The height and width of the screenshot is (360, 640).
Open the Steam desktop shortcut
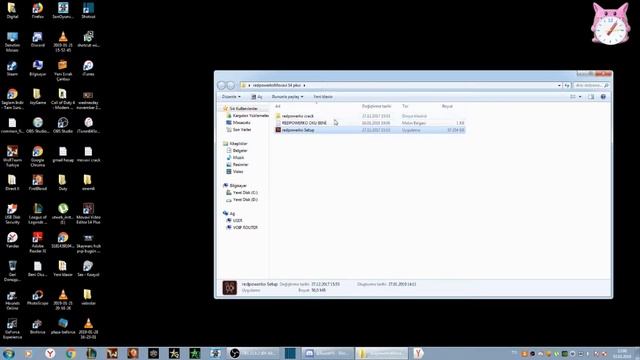click(x=12, y=68)
